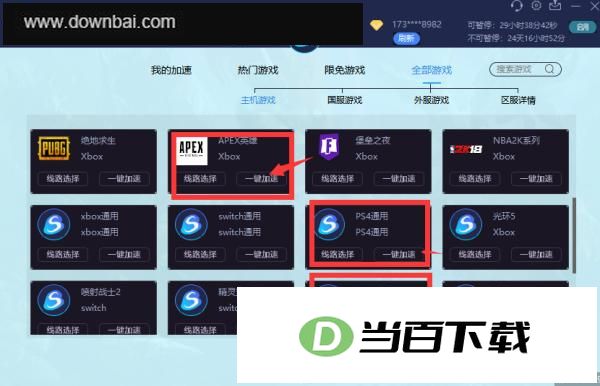The width and height of the screenshot is (600, 386).
Task: Click the 喷射战士2 game title
Action: [101, 292]
